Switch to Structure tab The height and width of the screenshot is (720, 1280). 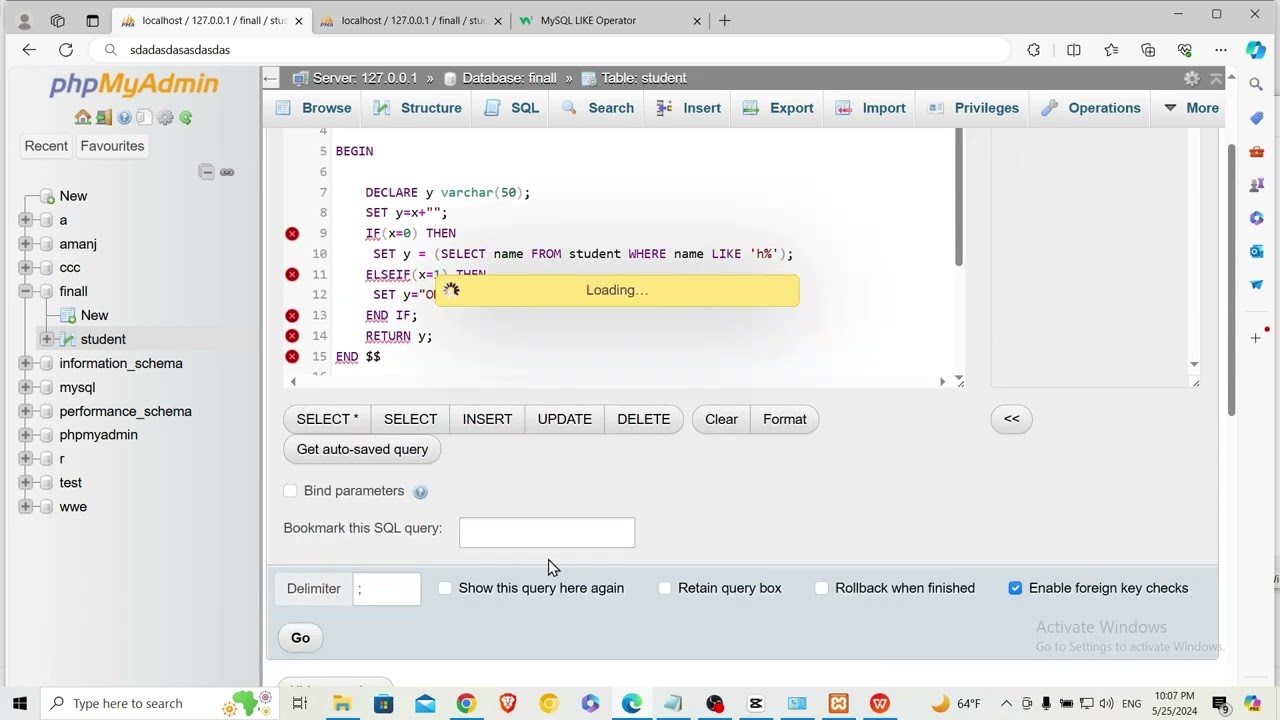coord(418,108)
